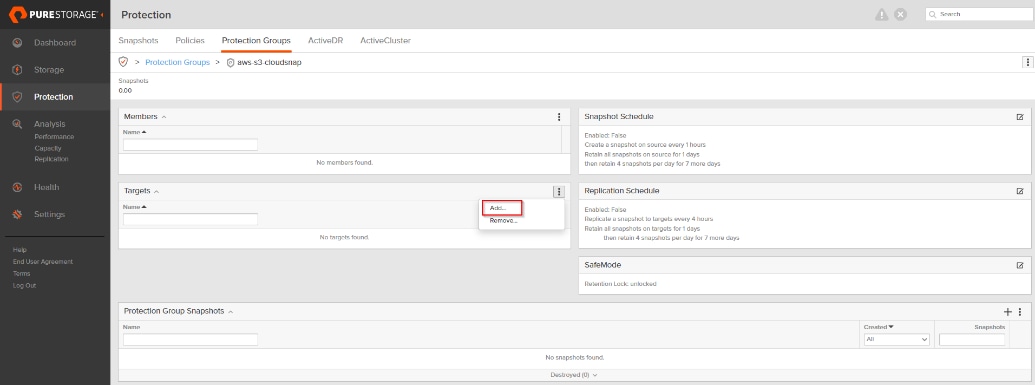Open the Dashboard sidebar icon
Screen dimensions: 1035x385
(18, 43)
